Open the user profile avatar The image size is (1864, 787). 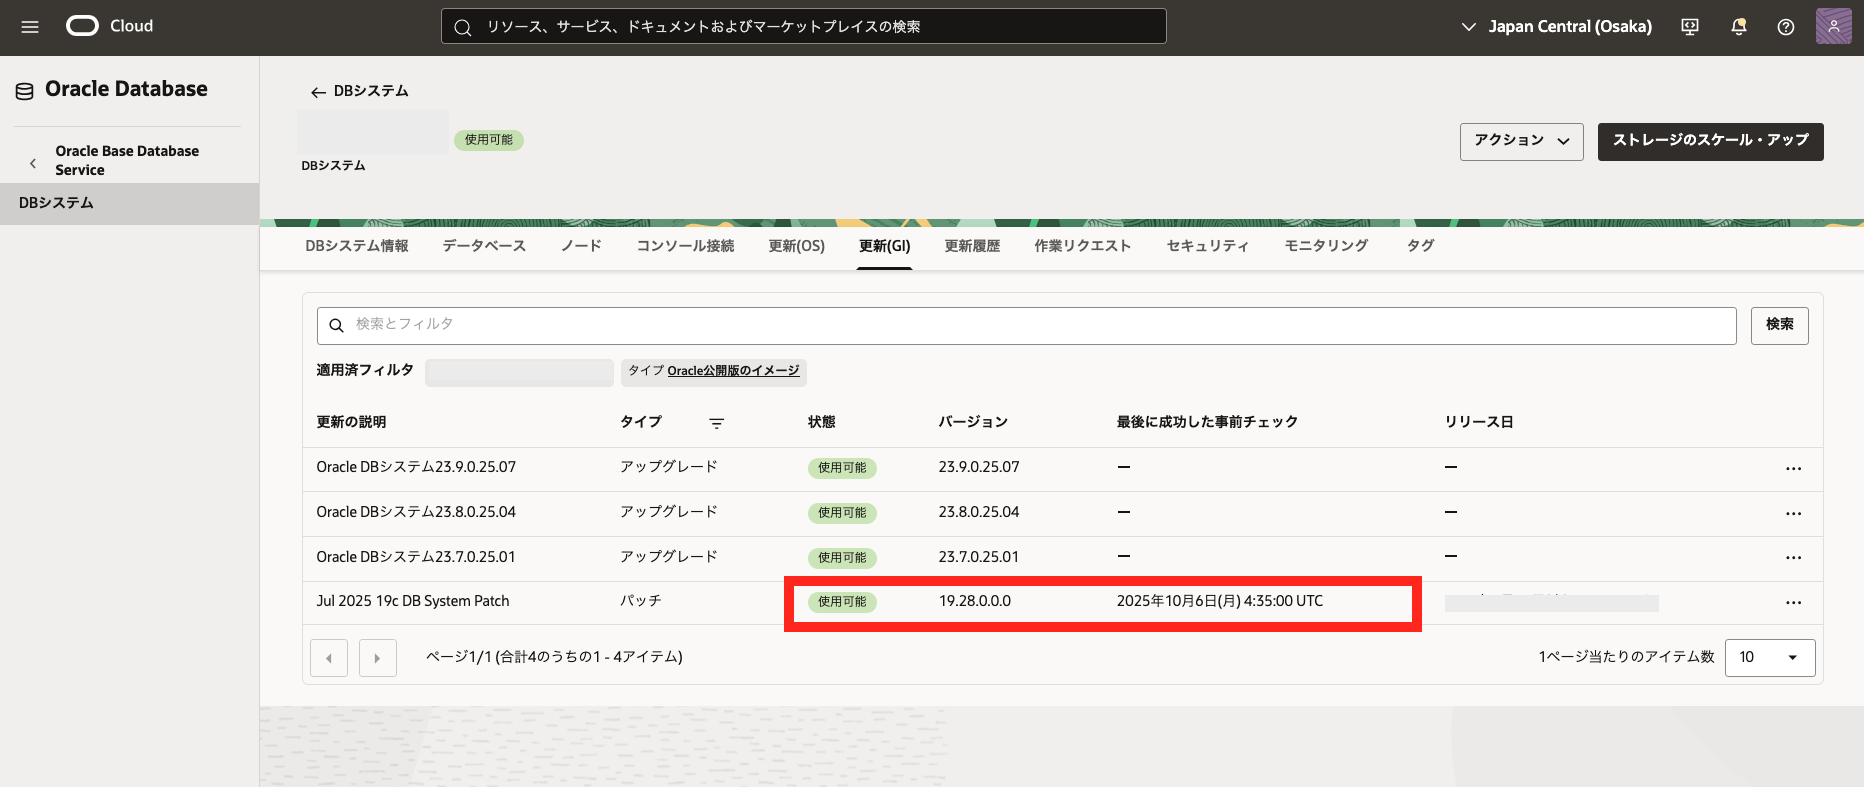click(x=1833, y=27)
